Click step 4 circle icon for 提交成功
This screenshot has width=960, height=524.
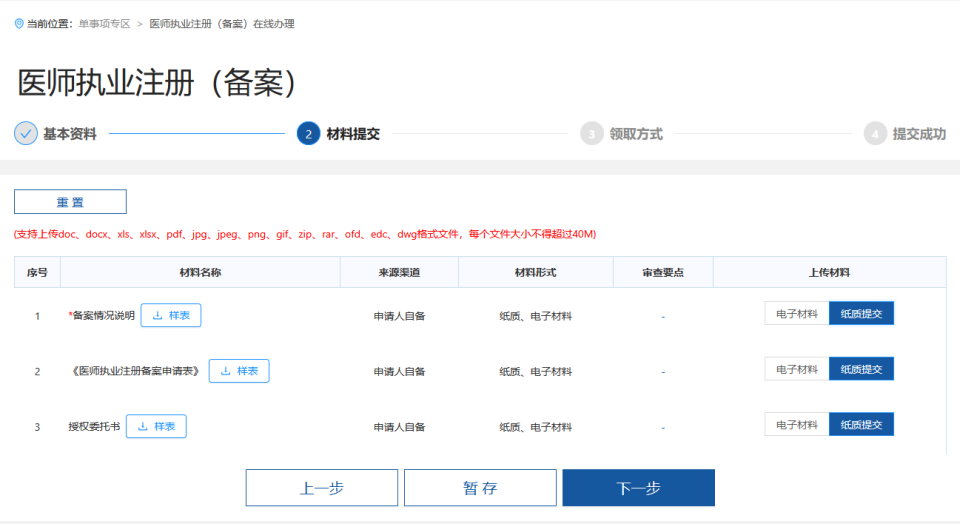click(x=875, y=133)
